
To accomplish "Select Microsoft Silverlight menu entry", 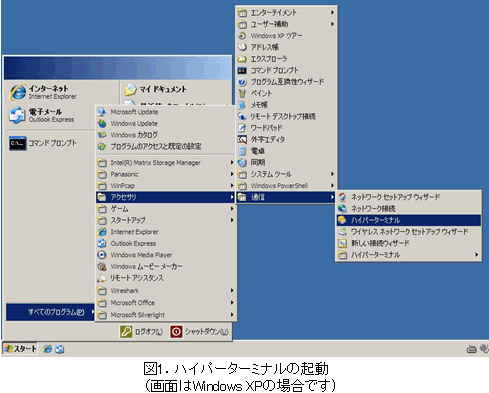I will (166, 315).
